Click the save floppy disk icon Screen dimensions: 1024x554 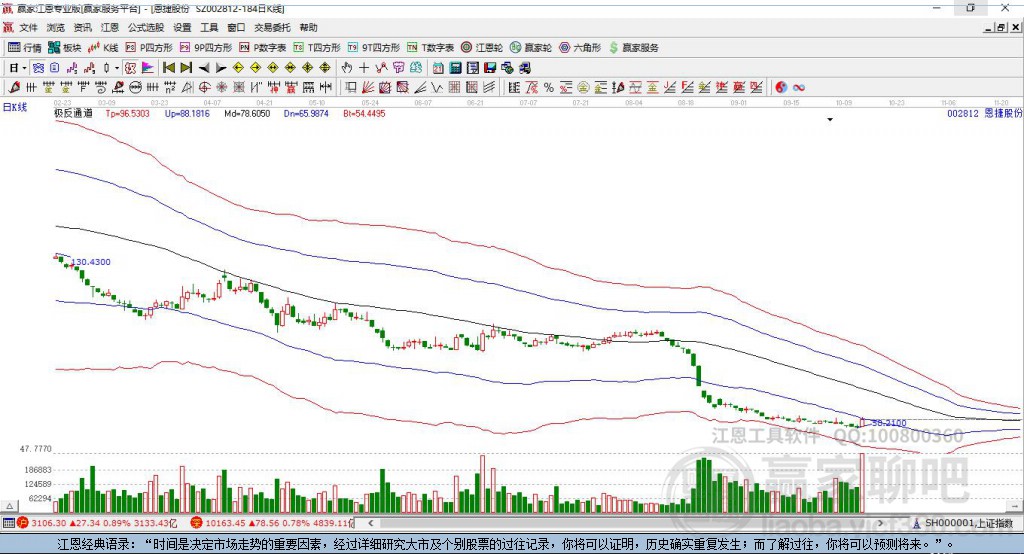[x=490, y=68]
